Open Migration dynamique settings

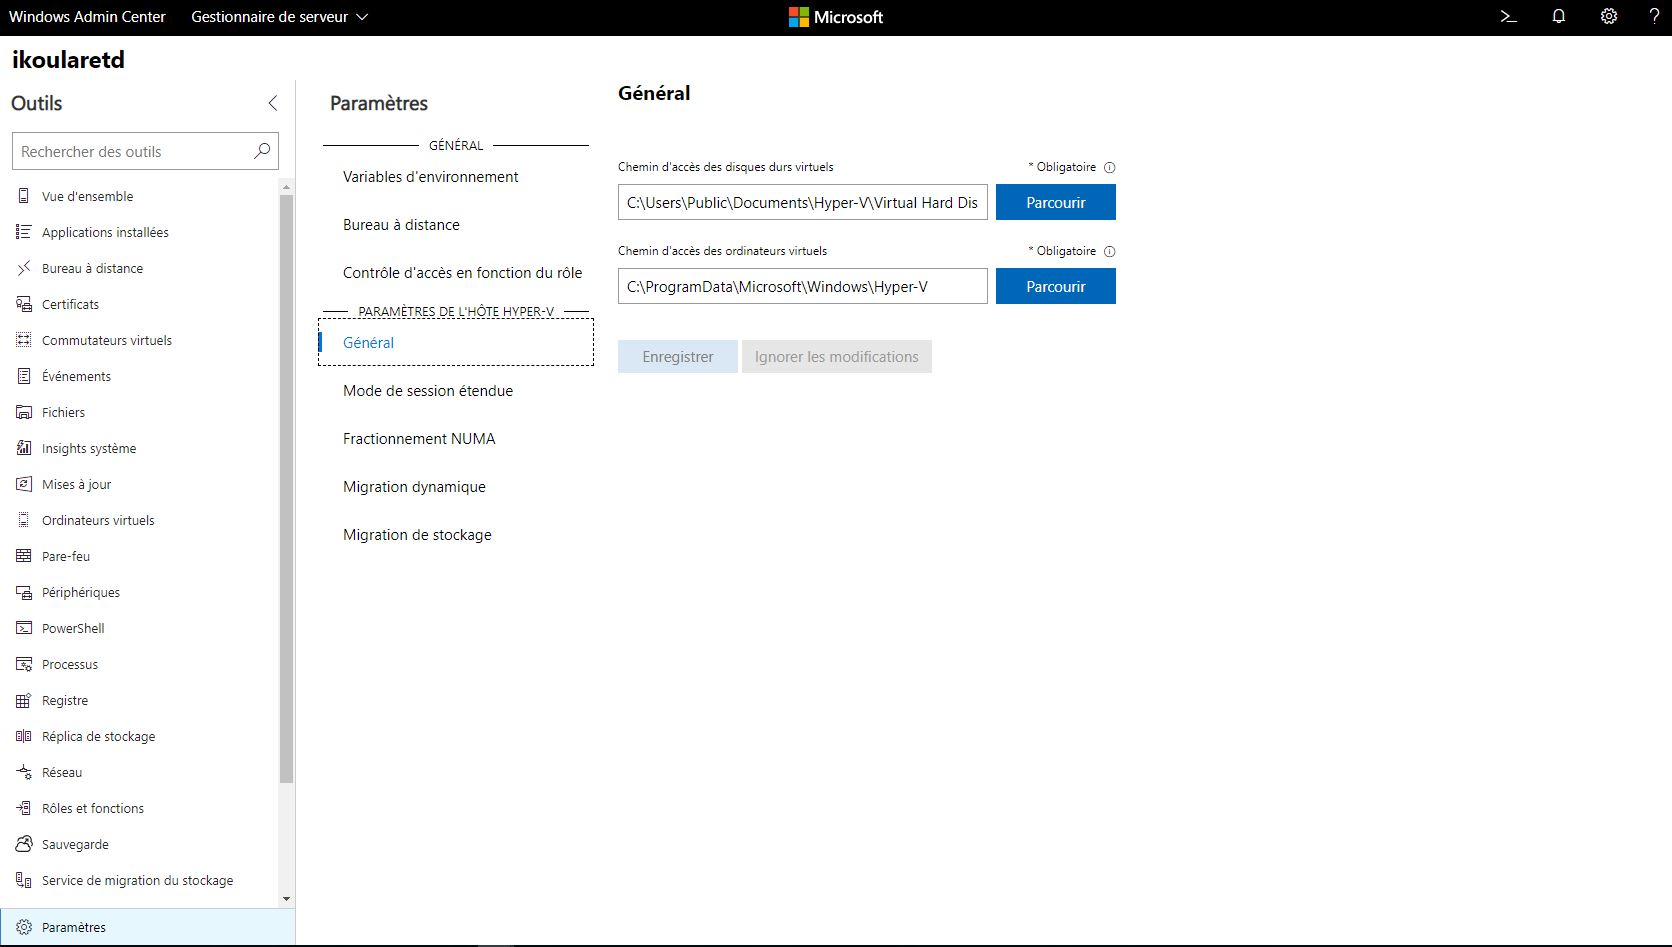(x=414, y=487)
